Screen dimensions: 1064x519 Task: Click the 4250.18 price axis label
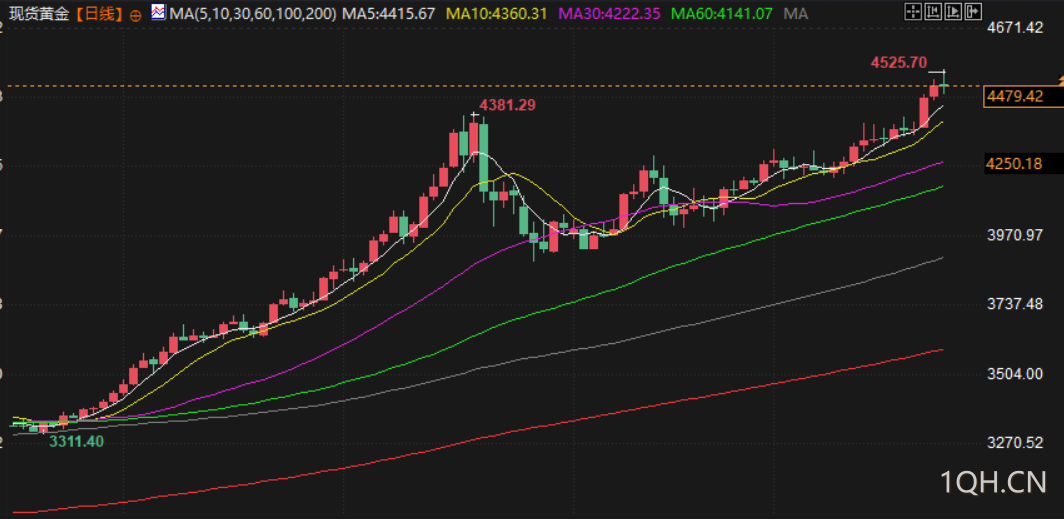(x=1015, y=164)
